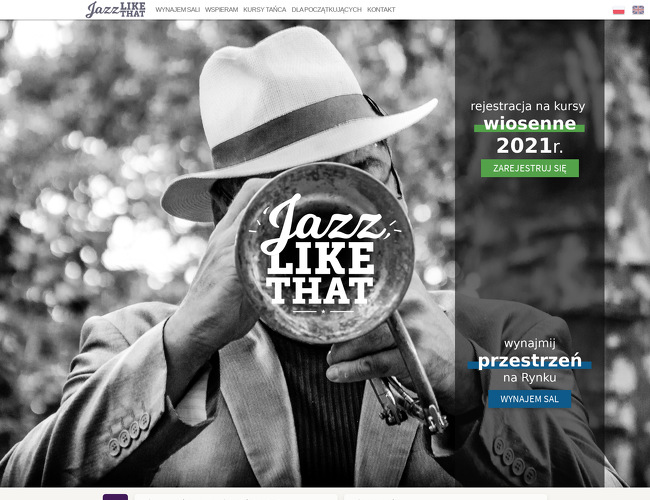
Task: Click the Jazz Like That header logo
Action: (x=116, y=10)
